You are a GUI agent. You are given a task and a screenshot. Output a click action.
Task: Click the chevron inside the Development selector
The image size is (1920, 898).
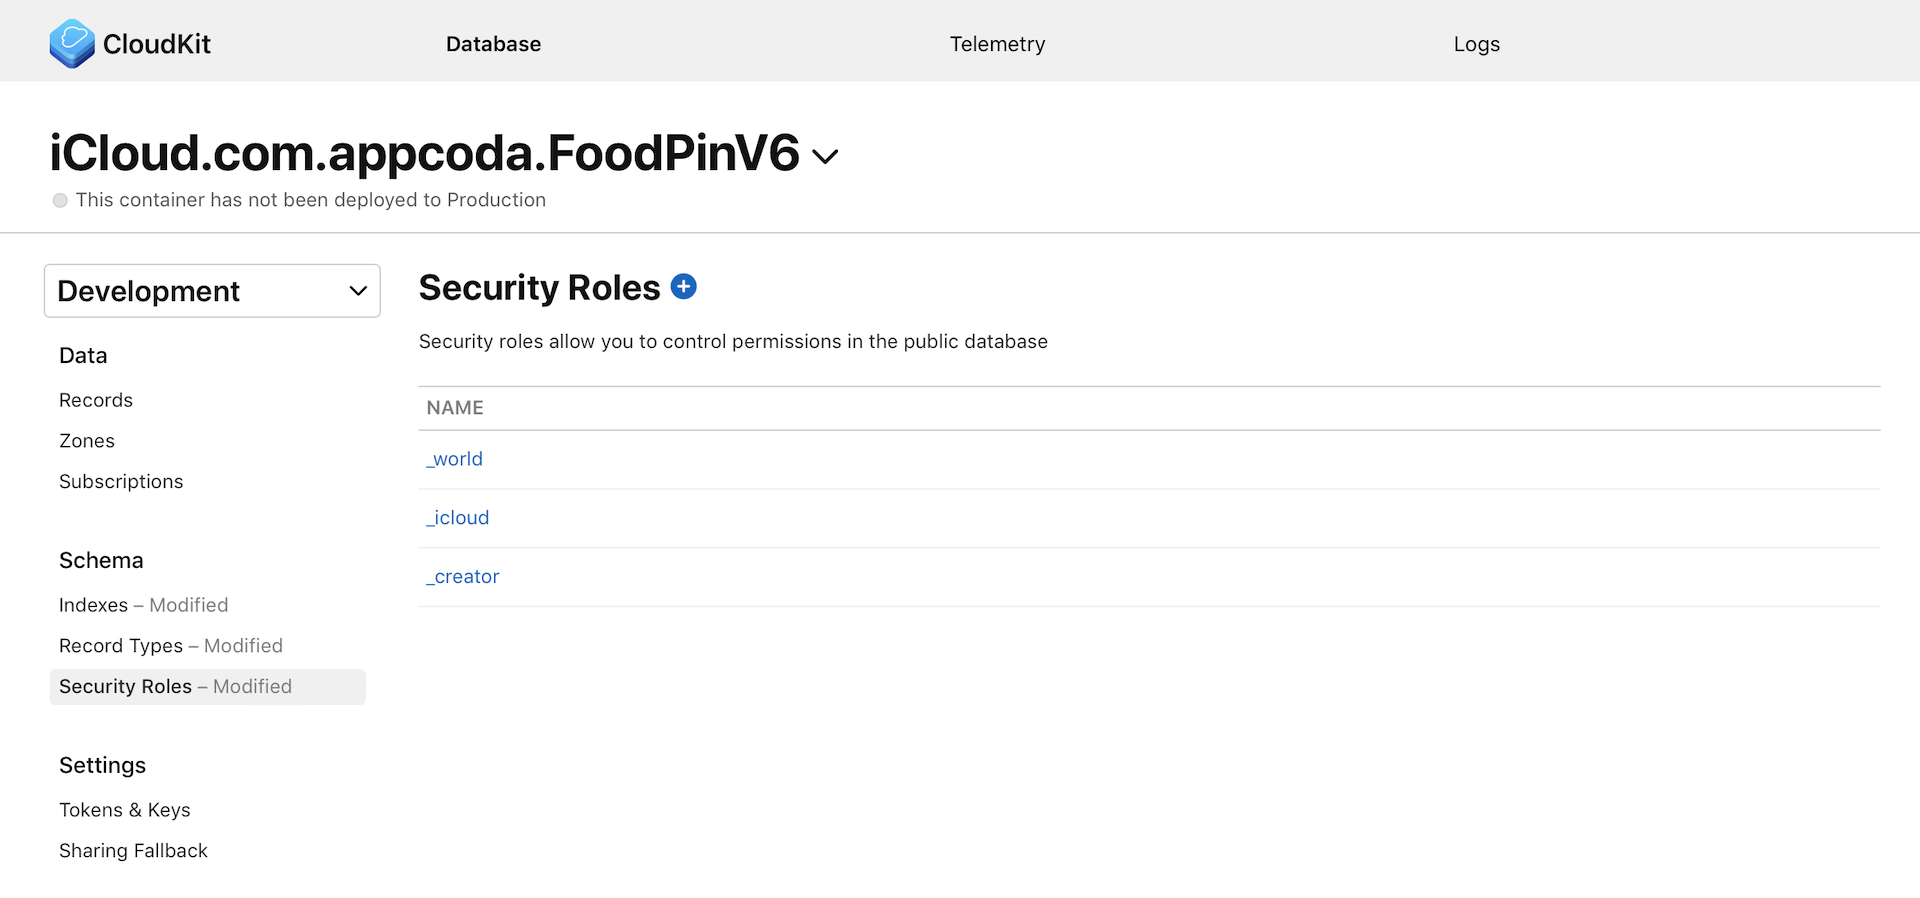coord(357,290)
